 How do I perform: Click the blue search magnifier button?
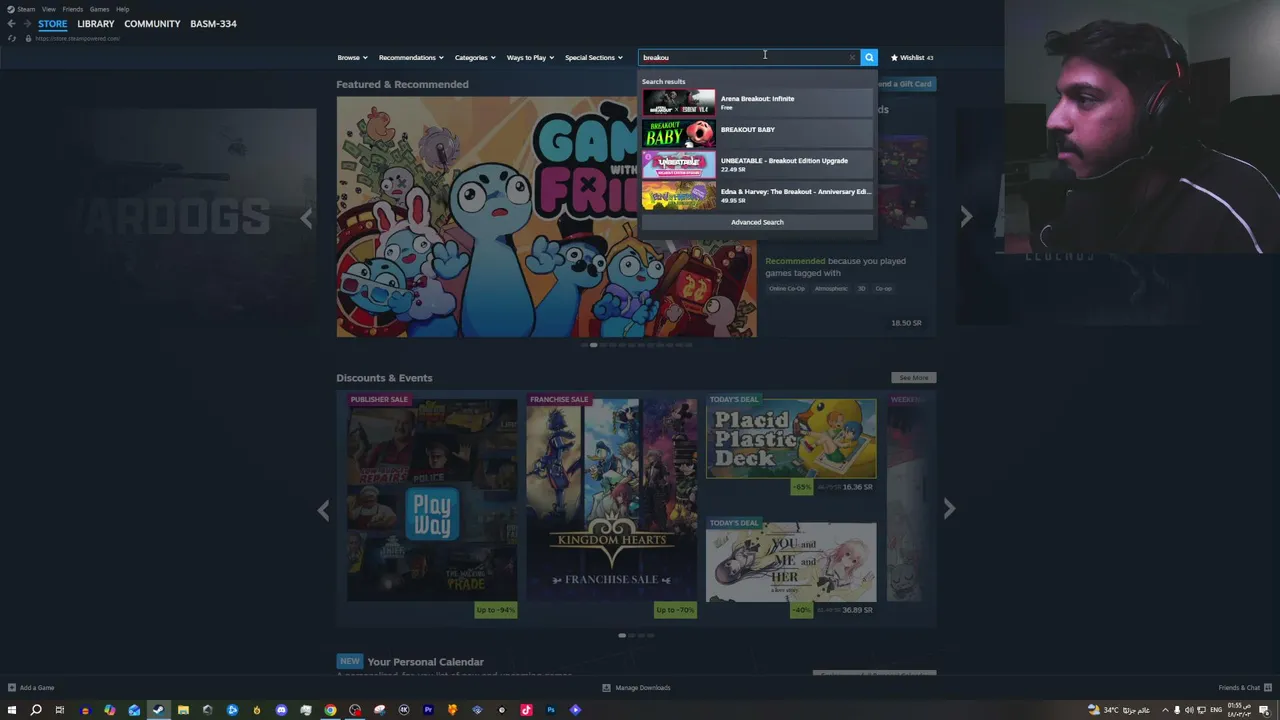point(869,57)
